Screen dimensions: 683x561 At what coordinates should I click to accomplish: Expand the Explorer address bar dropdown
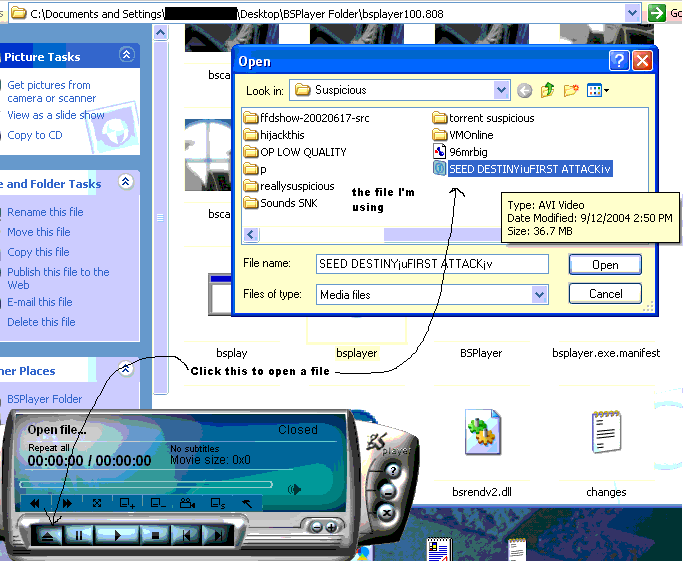click(x=632, y=13)
